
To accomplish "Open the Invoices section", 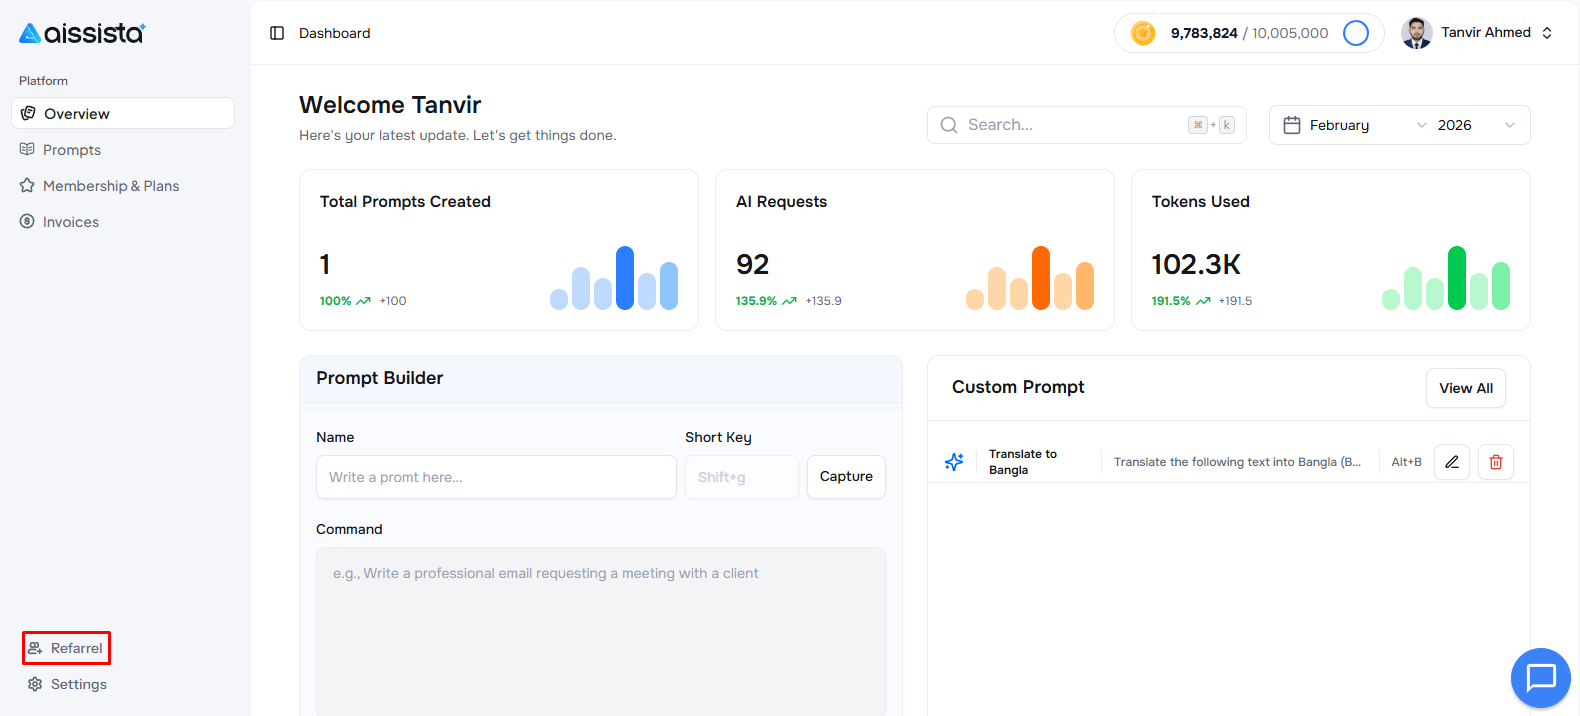I will (x=70, y=222).
